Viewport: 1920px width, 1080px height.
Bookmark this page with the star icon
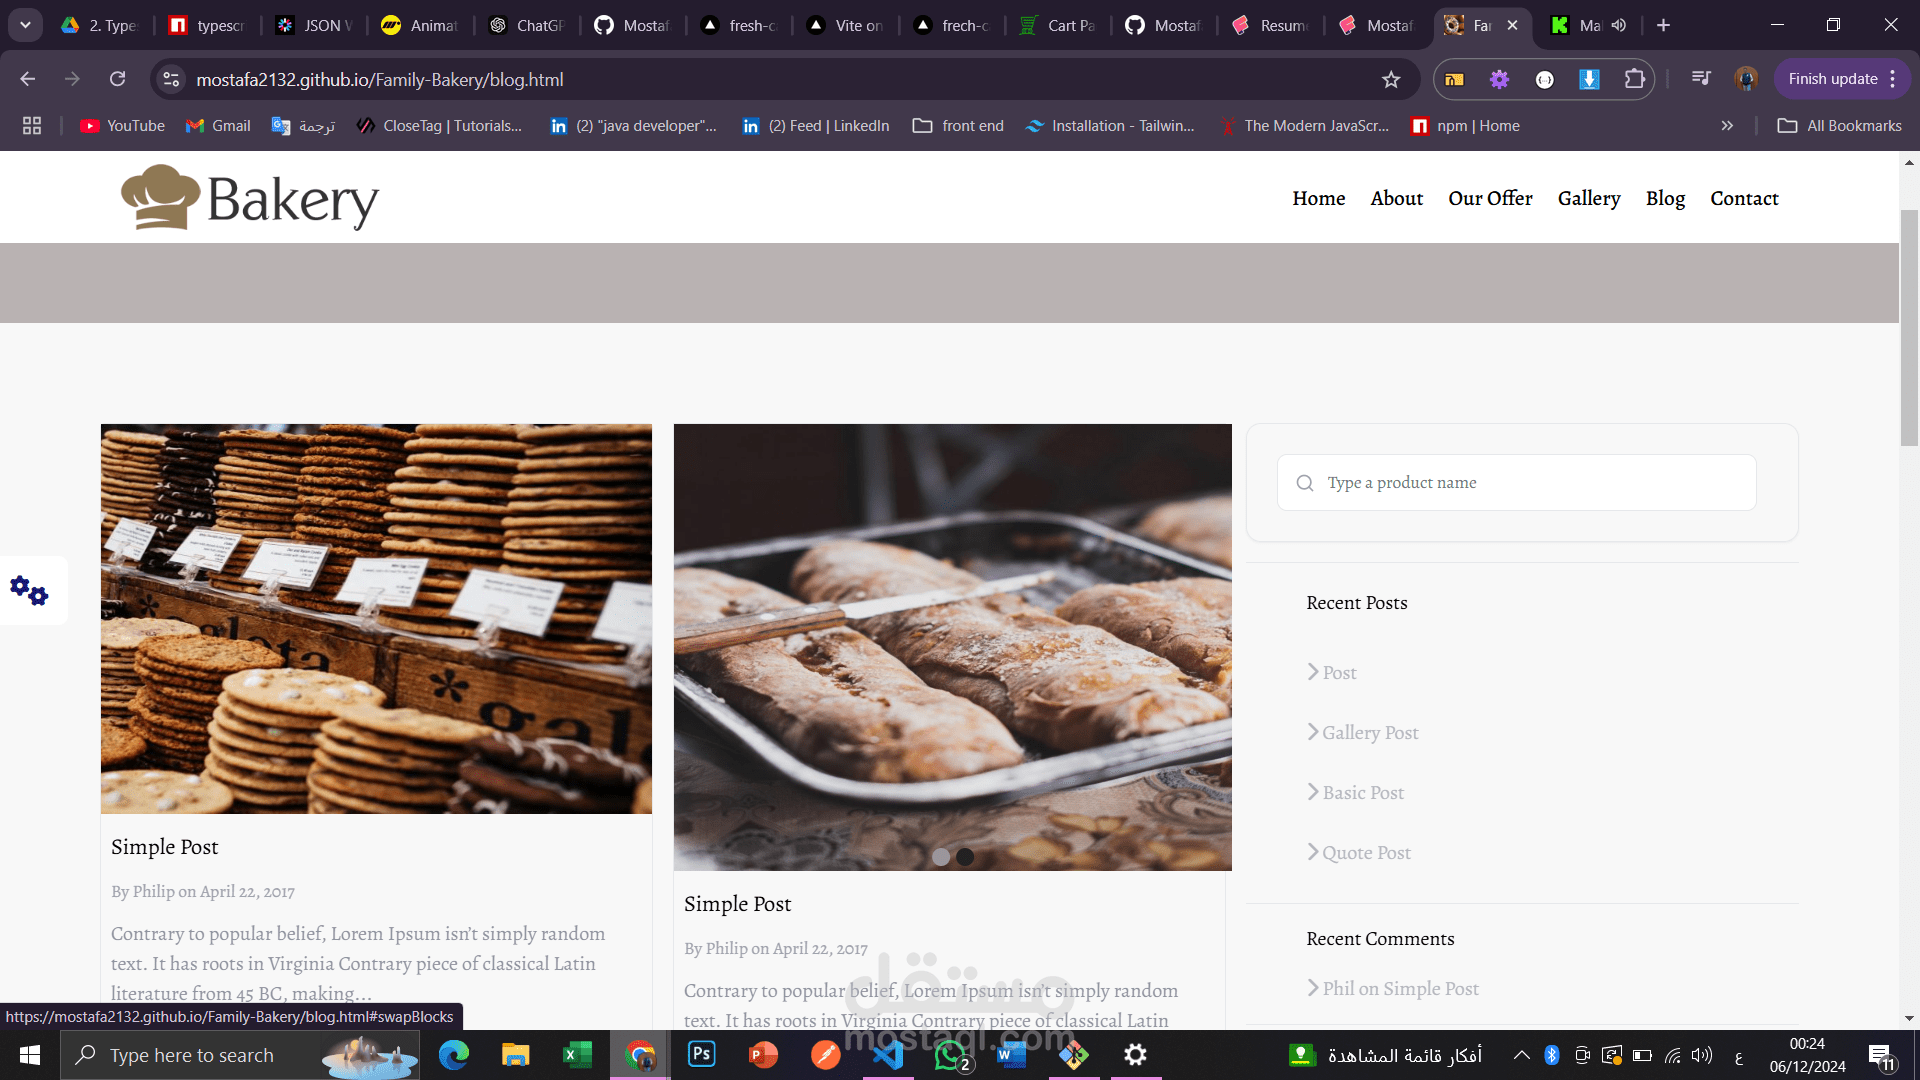pyautogui.click(x=1391, y=80)
